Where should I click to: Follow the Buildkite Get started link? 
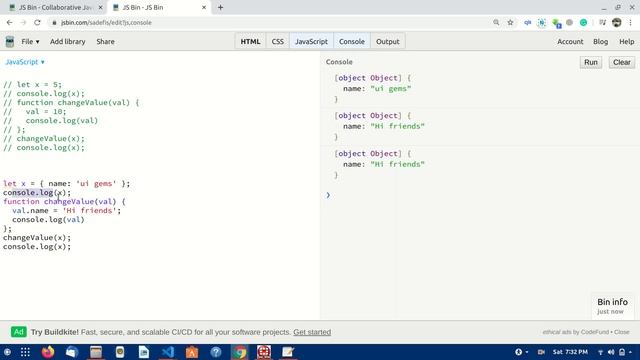[312, 332]
